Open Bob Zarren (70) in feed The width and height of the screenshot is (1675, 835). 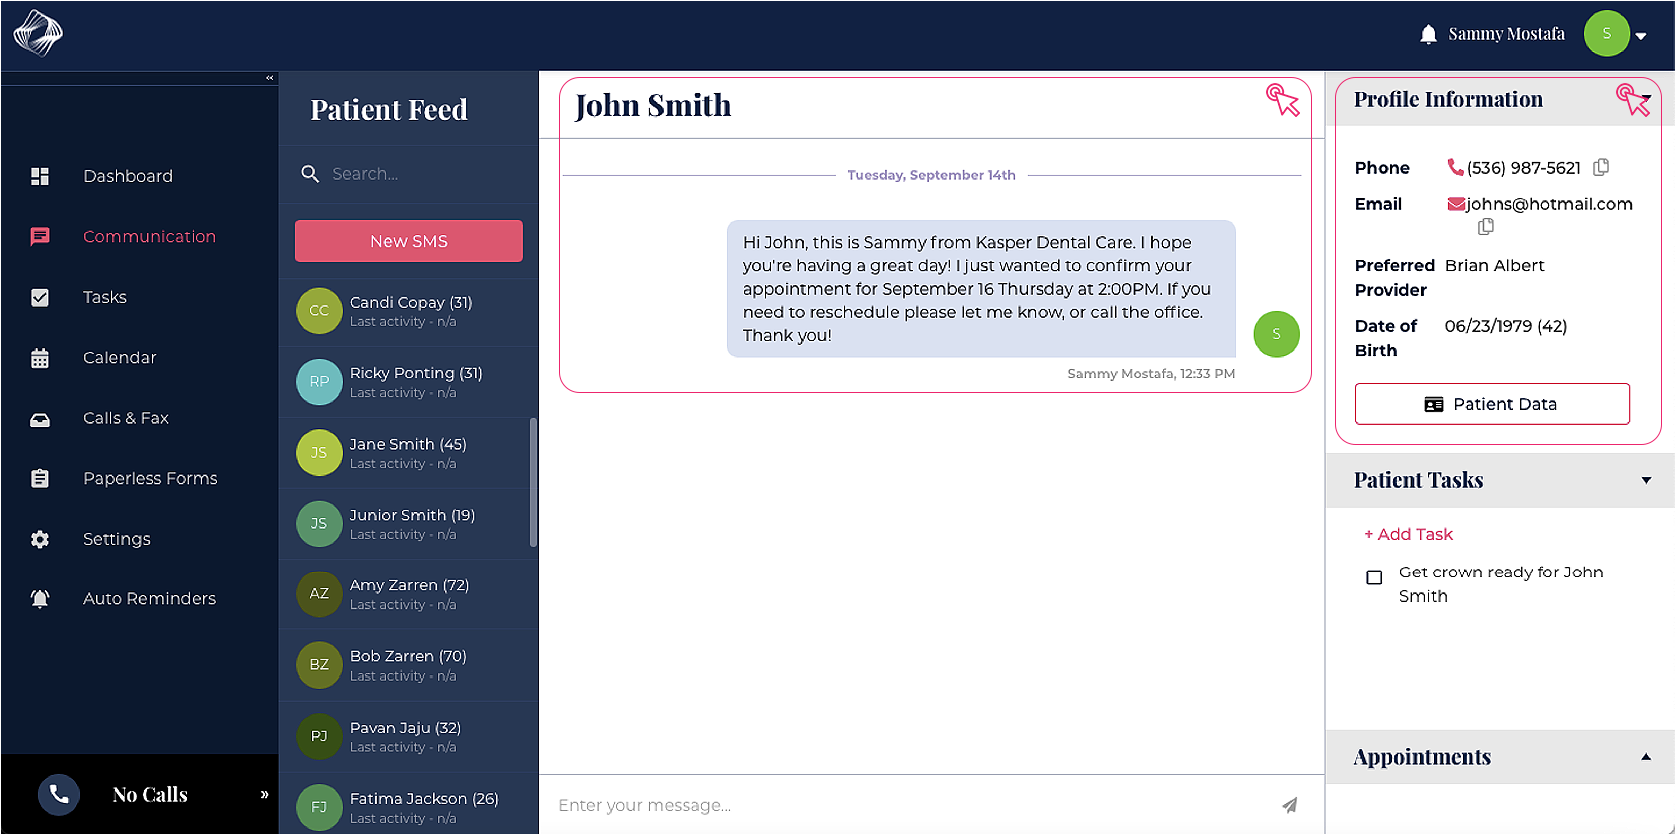(x=409, y=665)
